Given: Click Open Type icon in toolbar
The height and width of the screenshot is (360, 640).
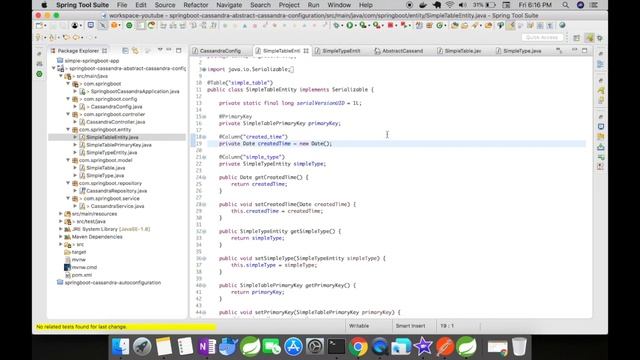Looking at the screenshot, I should 454,25.
